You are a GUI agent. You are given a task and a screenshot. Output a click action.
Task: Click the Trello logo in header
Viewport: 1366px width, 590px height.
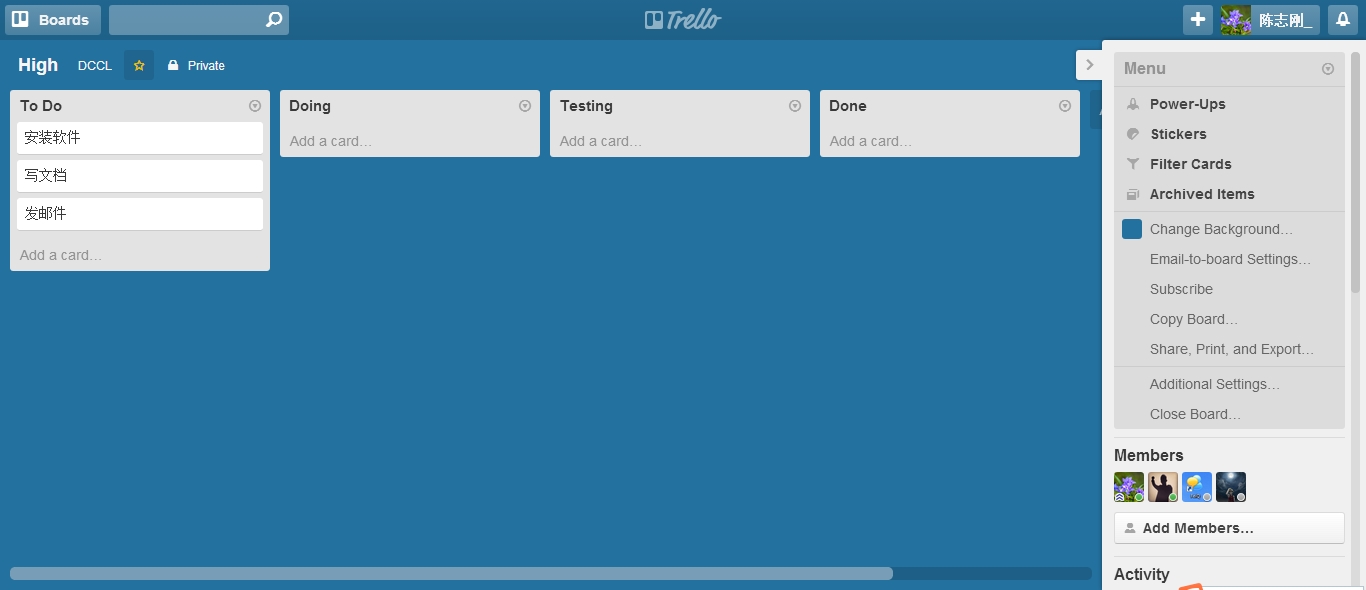[x=683, y=20]
